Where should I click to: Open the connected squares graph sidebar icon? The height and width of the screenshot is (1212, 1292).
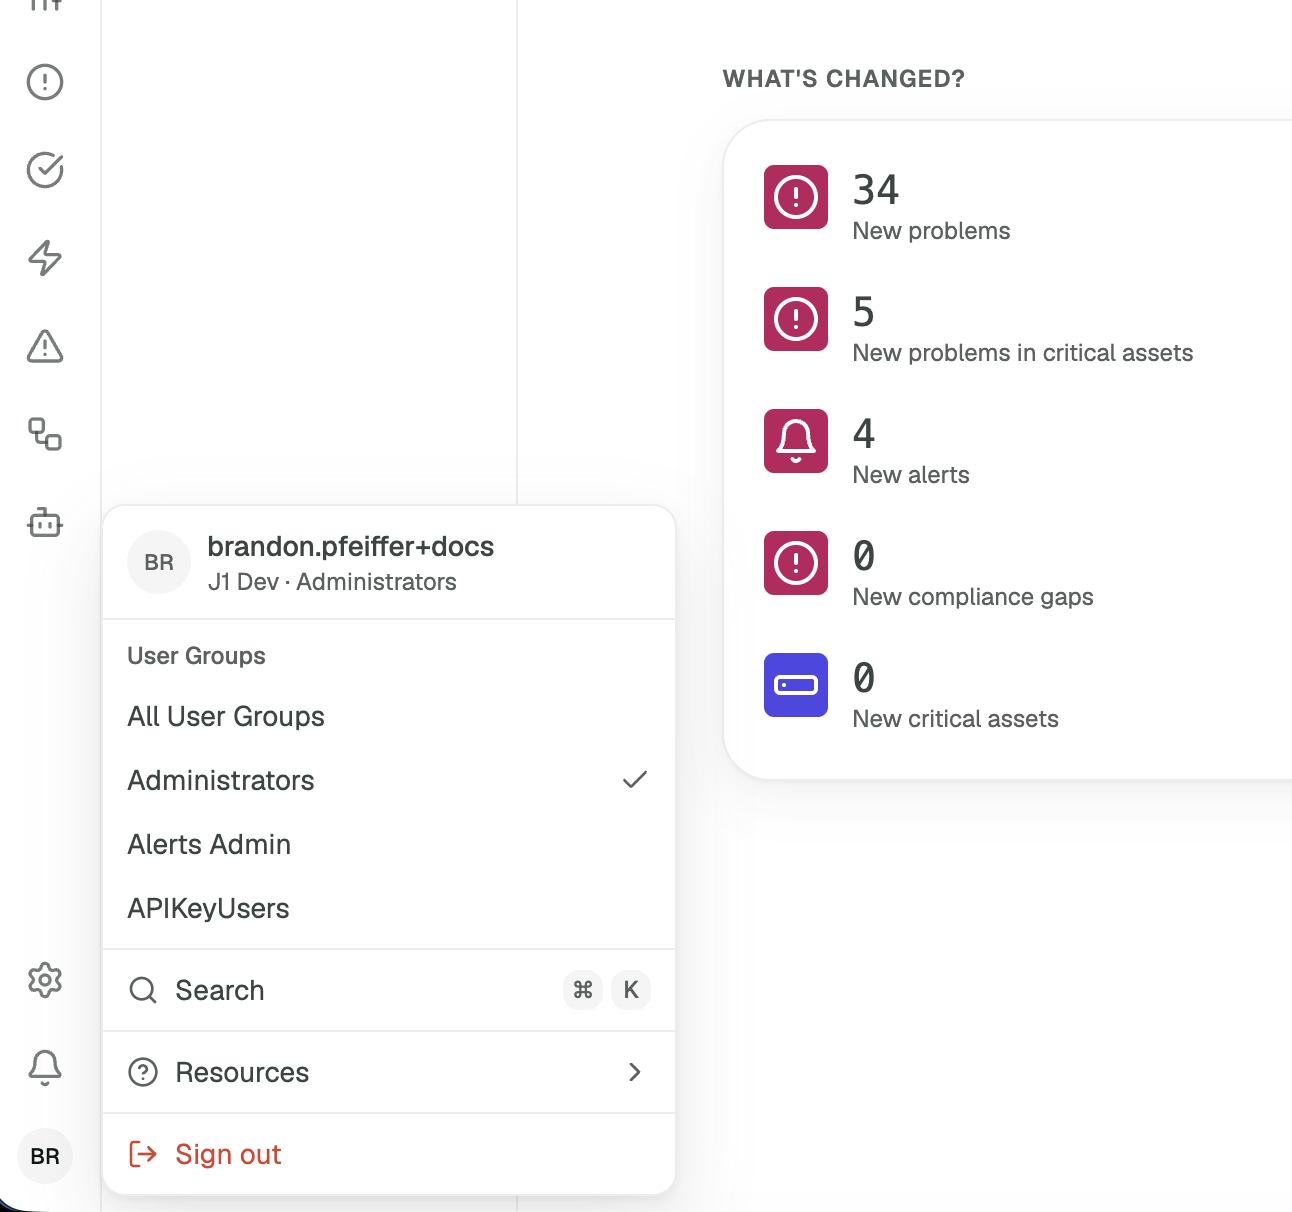[45, 434]
